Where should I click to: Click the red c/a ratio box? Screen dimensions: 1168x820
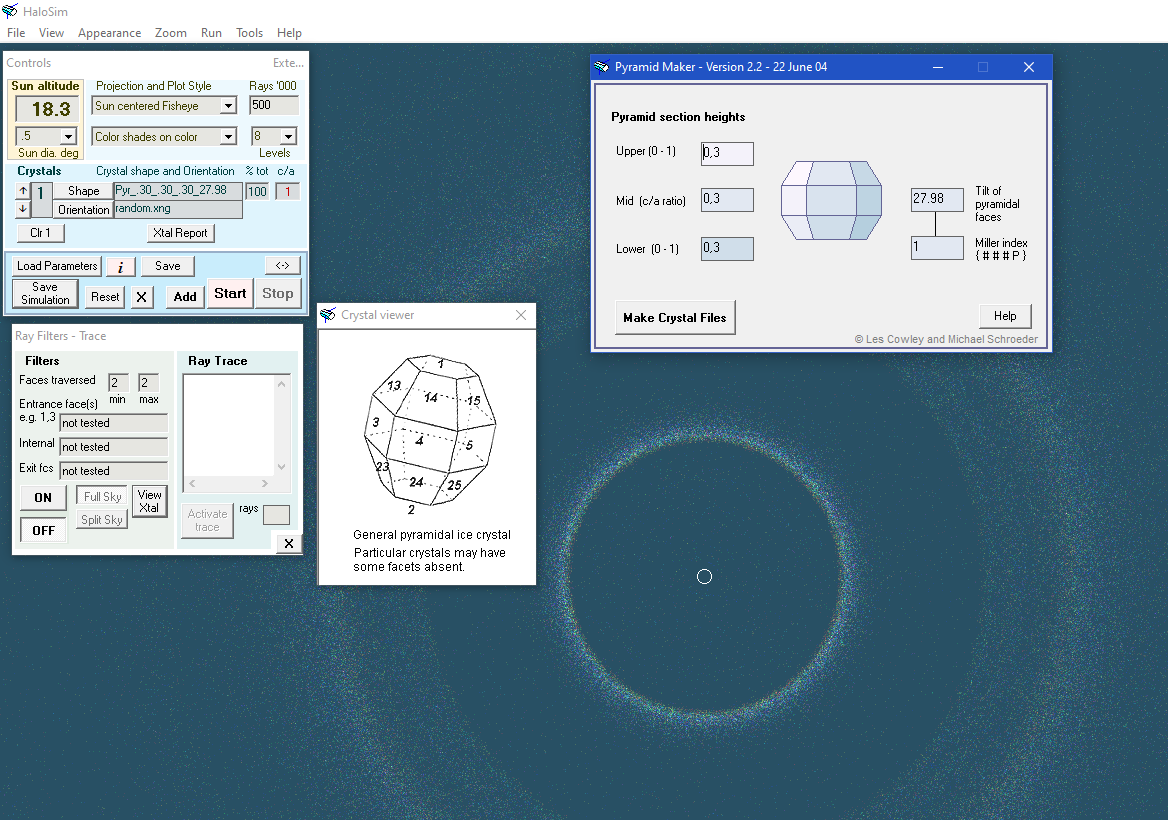point(287,192)
